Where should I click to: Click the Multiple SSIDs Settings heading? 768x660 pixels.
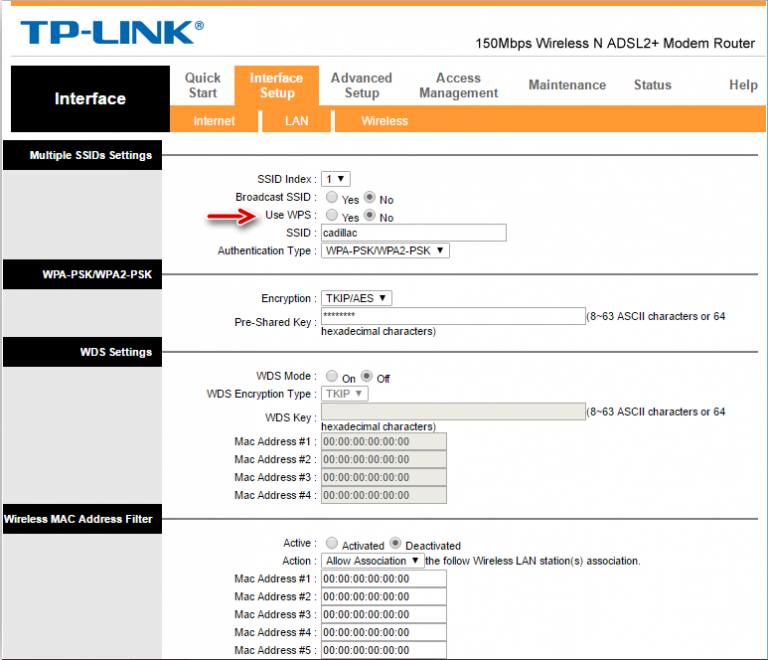pos(82,155)
